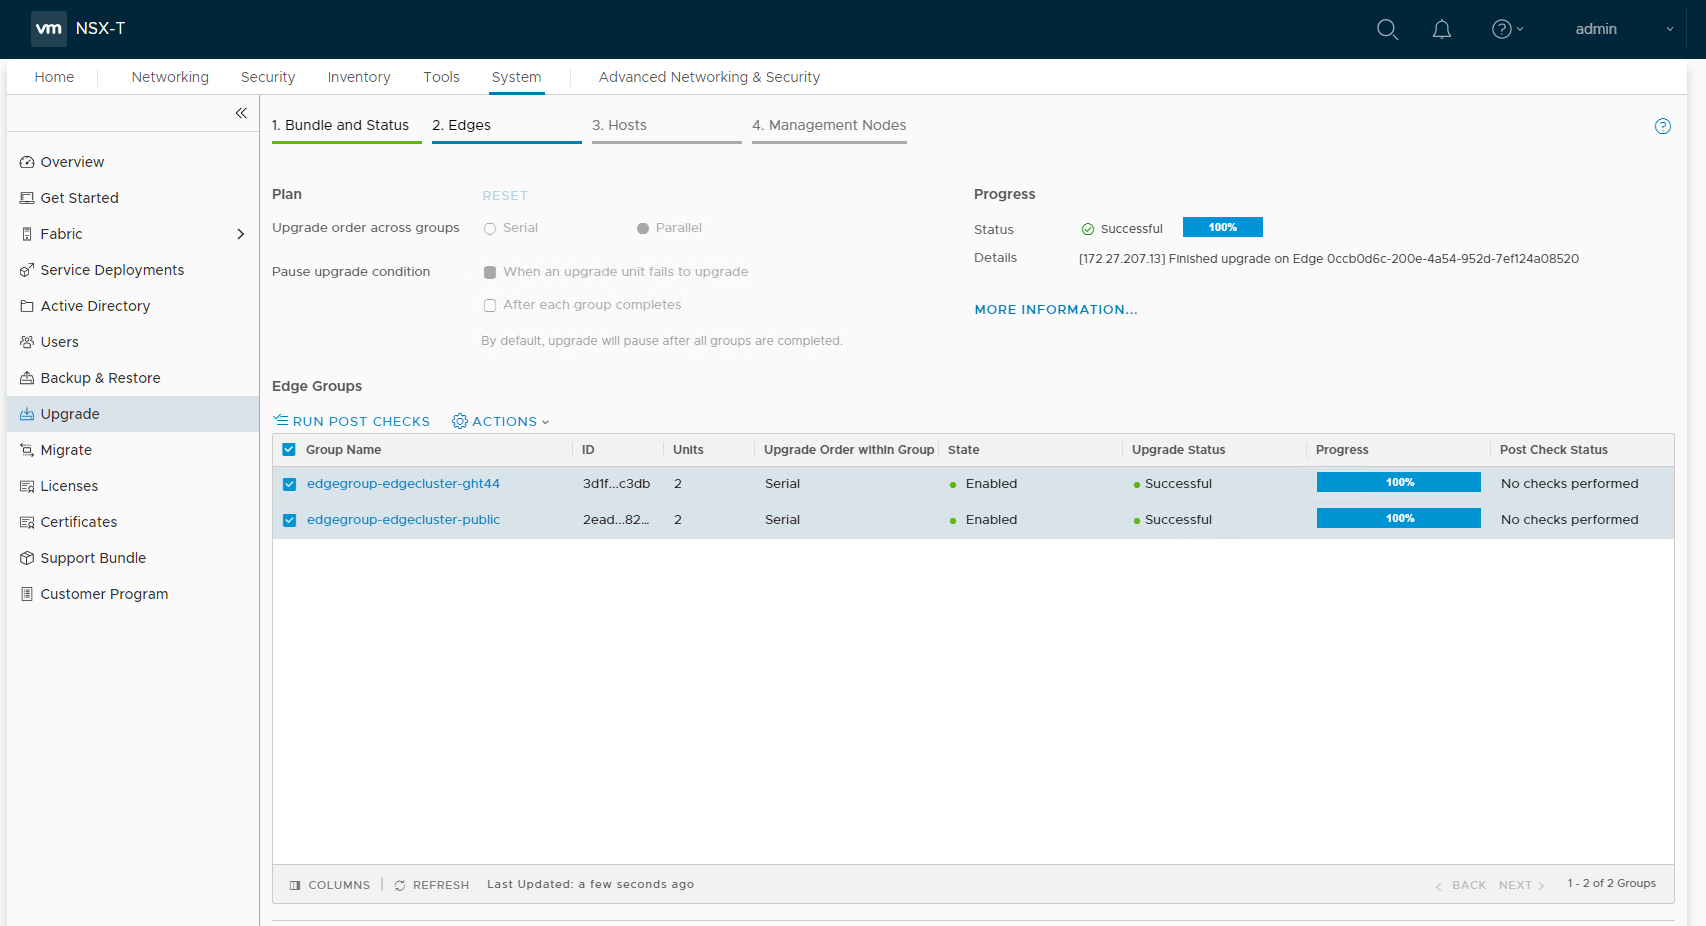
Task: Open the search magnifier icon
Action: (x=1387, y=29)
